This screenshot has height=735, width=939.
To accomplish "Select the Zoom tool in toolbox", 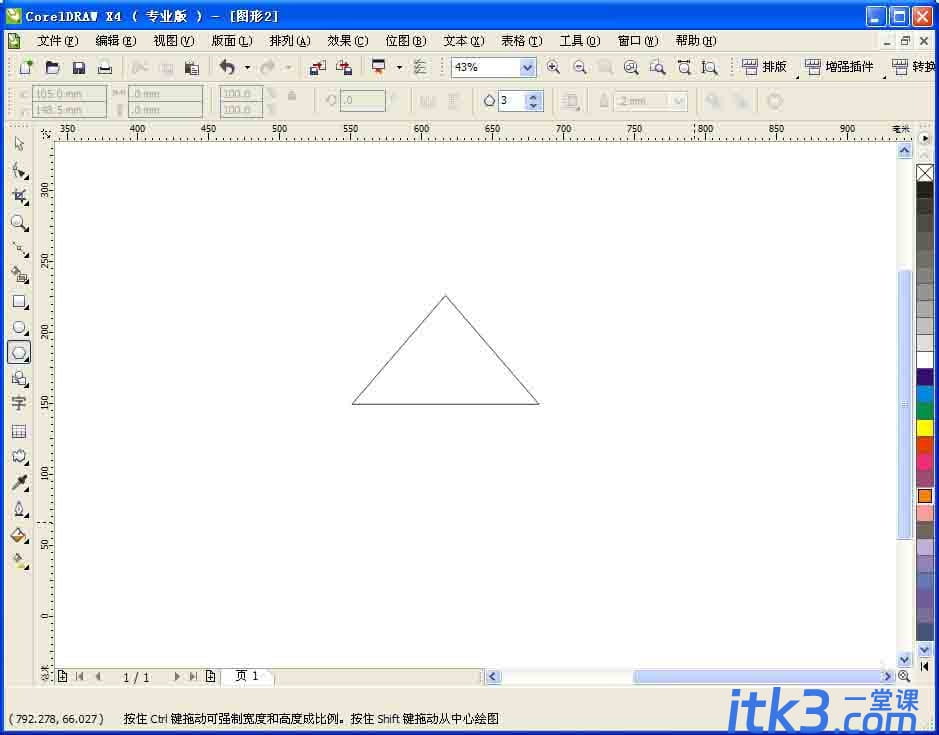I will point(19,223).
